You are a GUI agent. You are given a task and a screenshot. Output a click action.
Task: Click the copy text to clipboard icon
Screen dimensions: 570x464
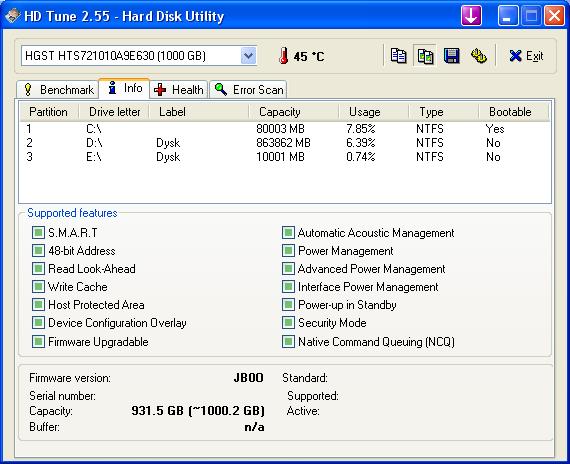[x=399, y=56]
